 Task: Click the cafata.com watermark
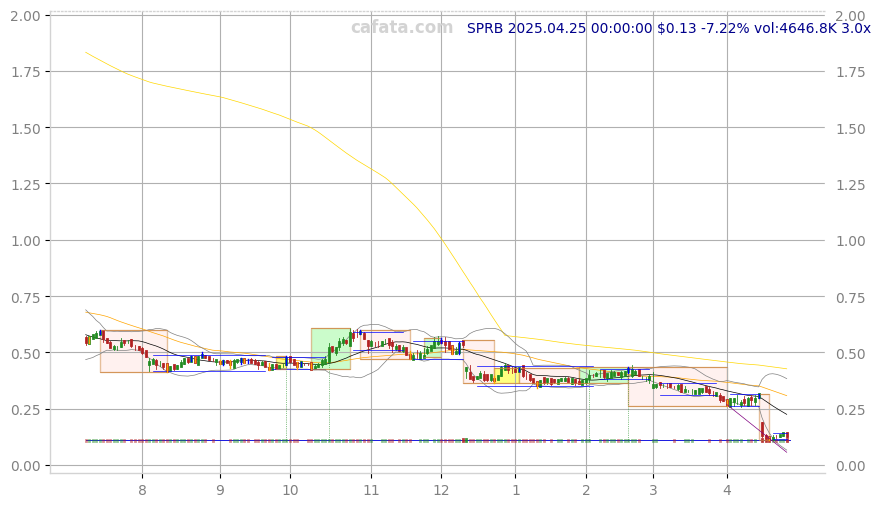pyautogui.click(x=401, y=28)
